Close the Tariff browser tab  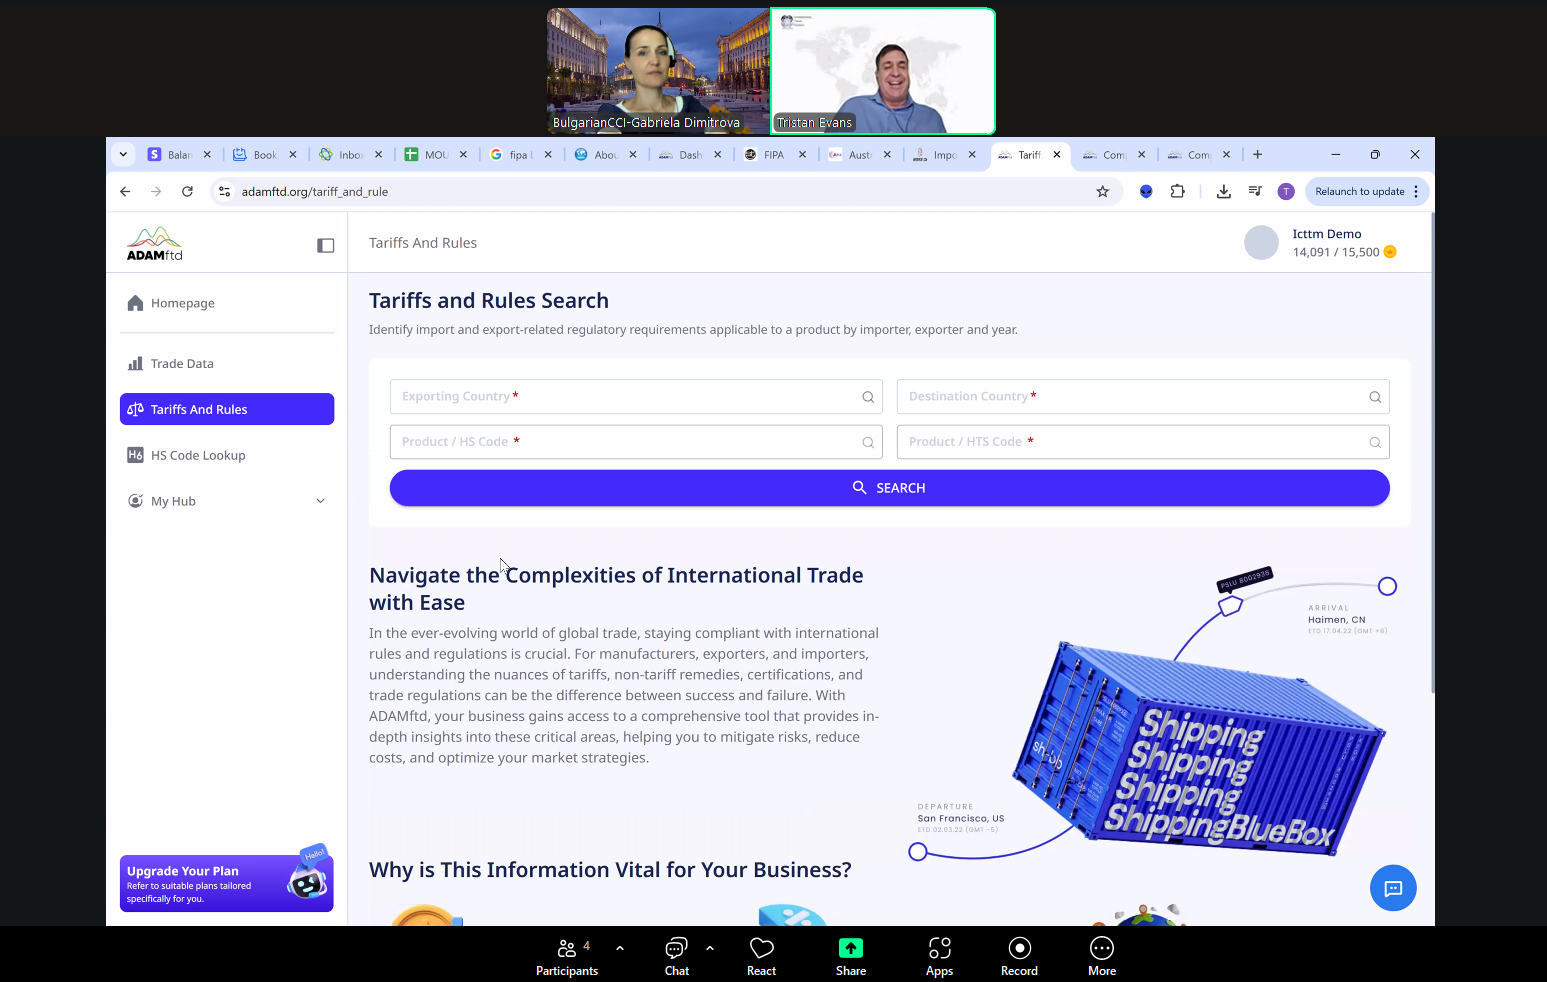(1057, 155)
